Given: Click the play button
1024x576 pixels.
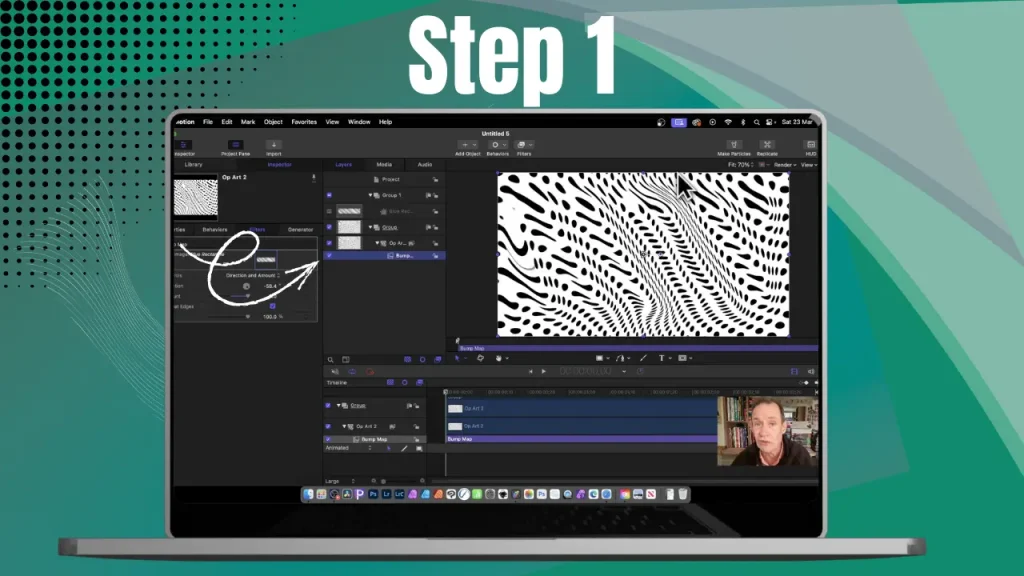Looking at the screenshot, I should tap(543, 371).
